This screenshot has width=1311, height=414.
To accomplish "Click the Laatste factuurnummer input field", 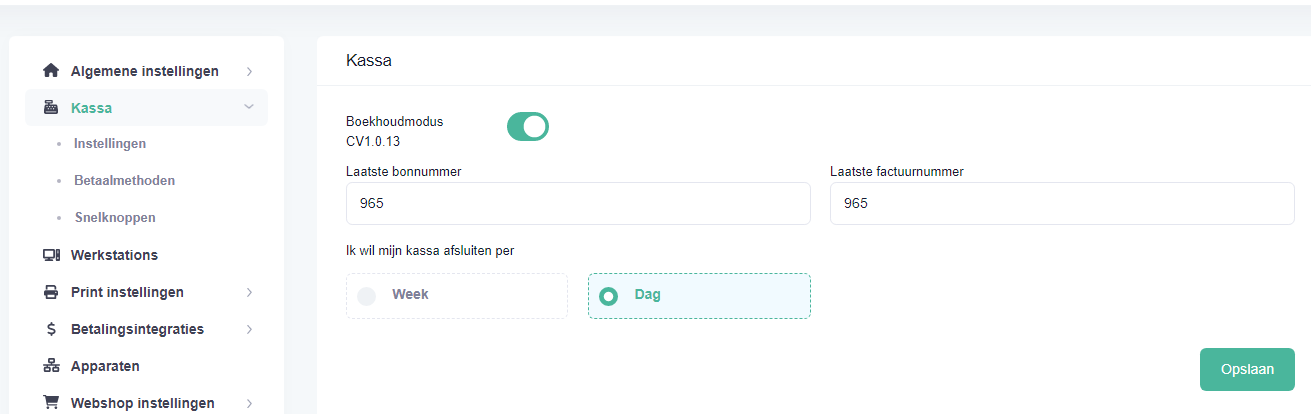I will click(1062, 203).
